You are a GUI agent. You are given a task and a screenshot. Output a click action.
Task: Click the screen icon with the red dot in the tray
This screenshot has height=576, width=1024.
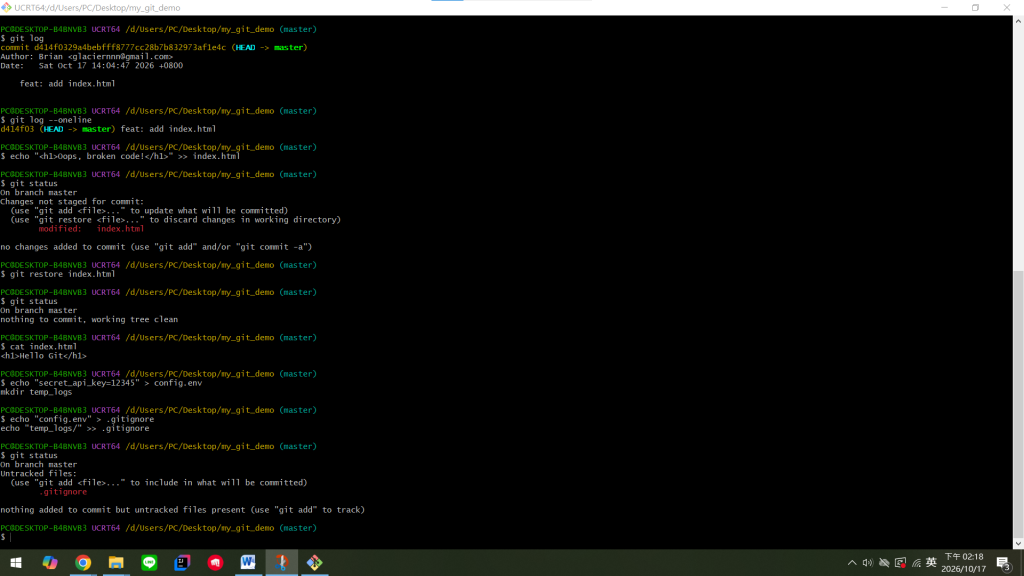pyautogui.click(x=901, y=563)
